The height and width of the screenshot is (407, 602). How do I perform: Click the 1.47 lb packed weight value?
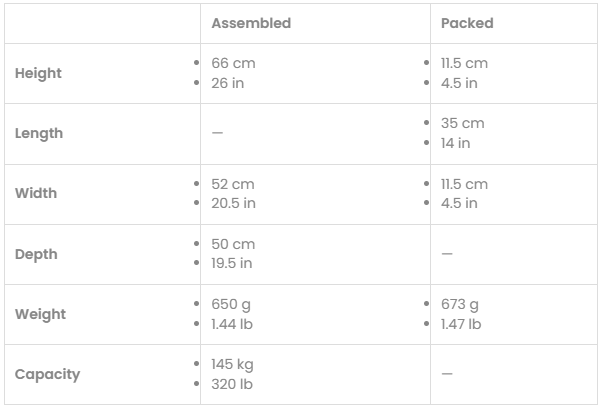461,324
